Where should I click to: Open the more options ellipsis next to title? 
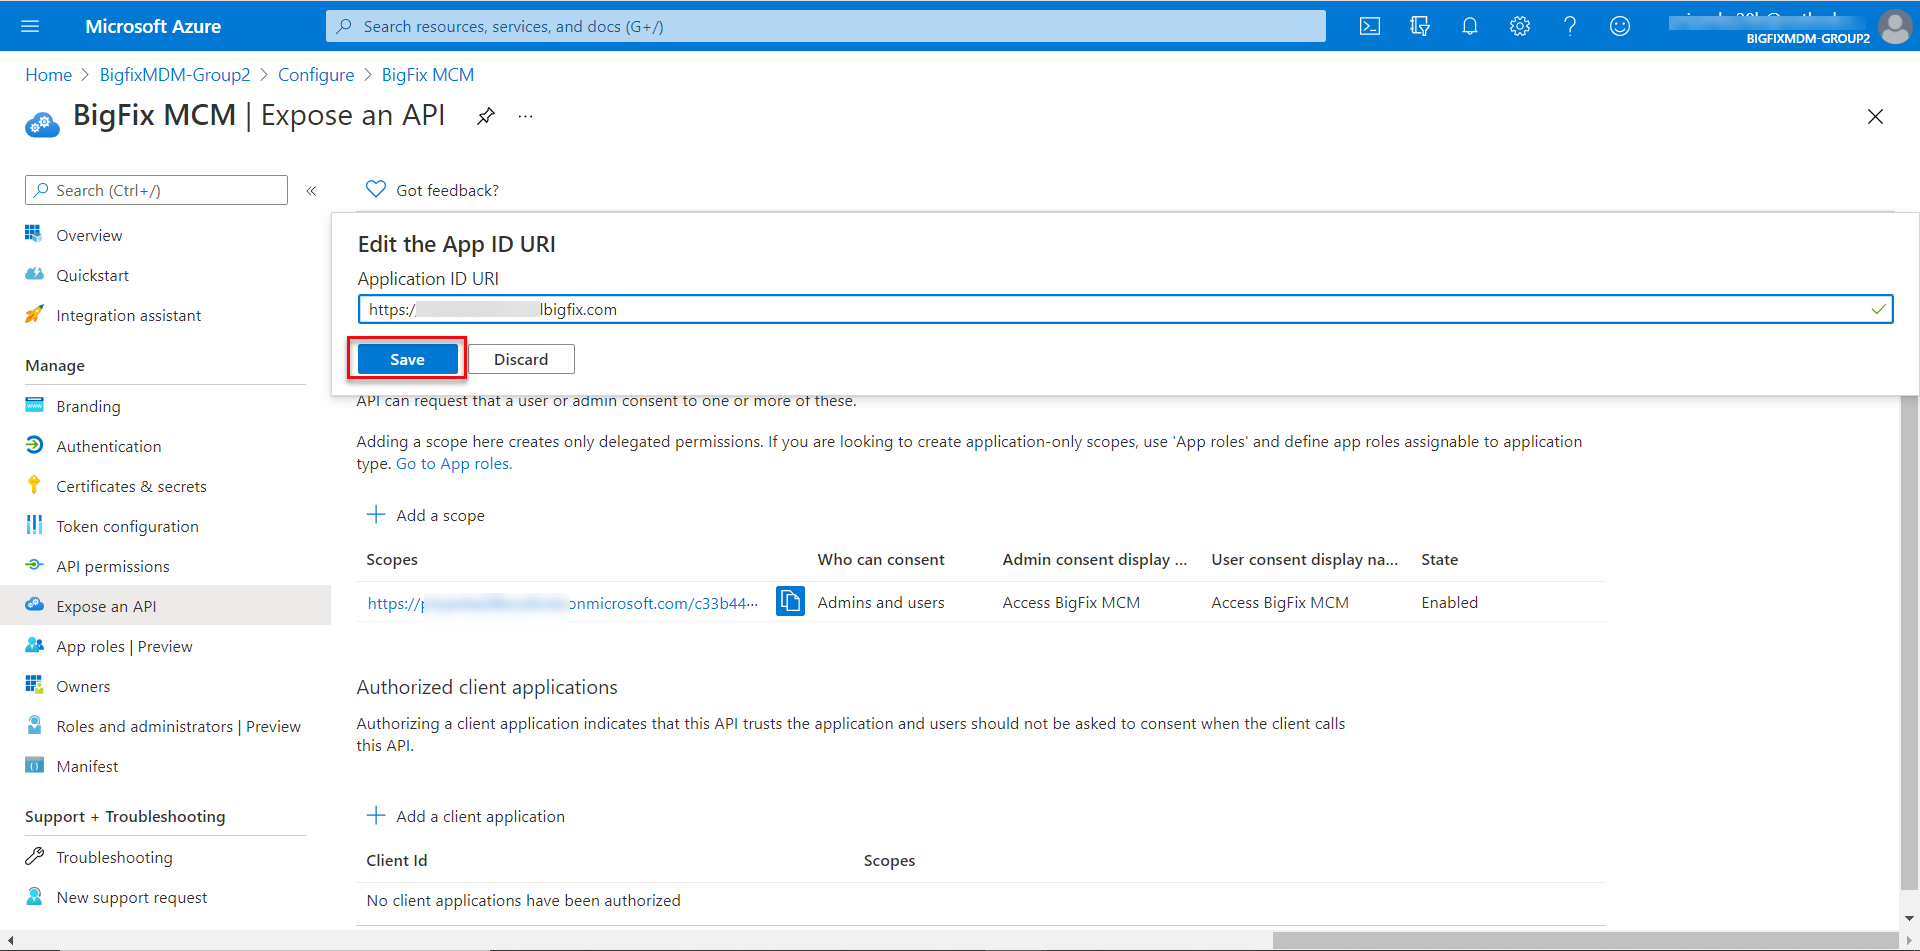tap(525, 116)
